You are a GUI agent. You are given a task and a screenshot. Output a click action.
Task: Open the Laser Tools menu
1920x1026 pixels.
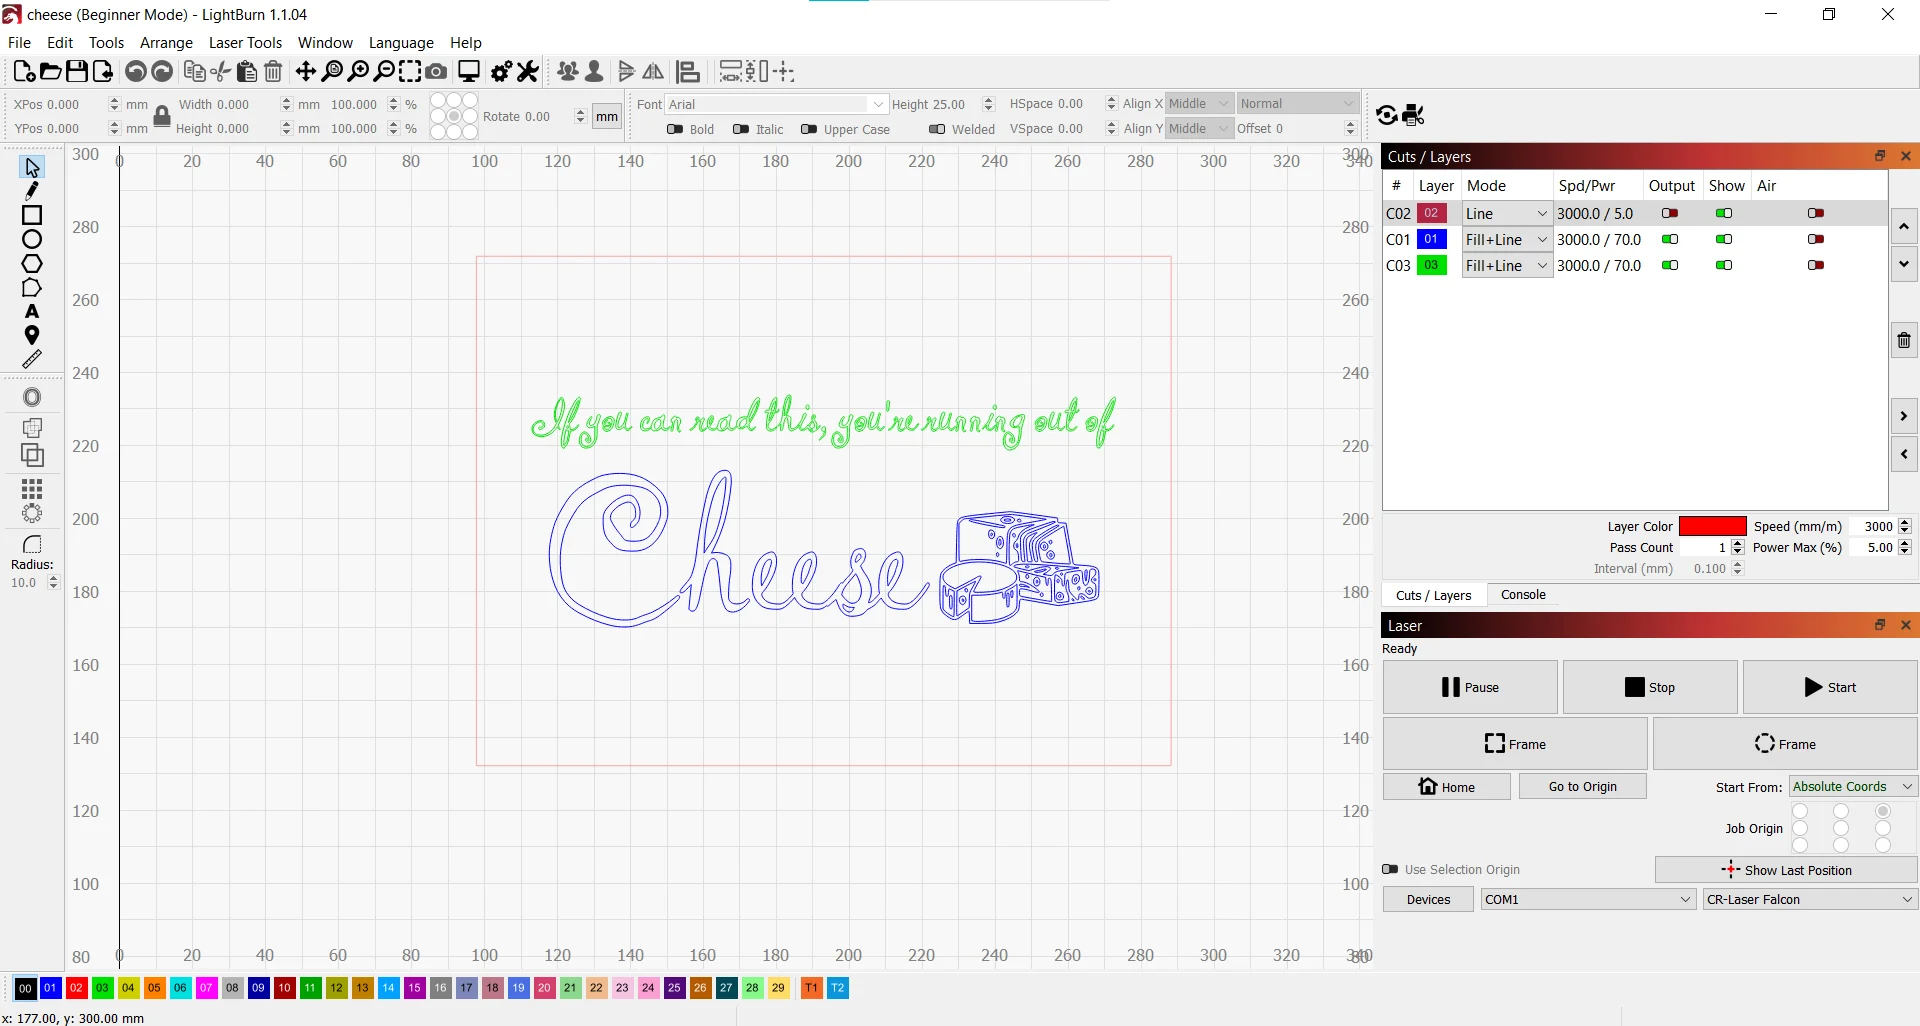[245, 43]
